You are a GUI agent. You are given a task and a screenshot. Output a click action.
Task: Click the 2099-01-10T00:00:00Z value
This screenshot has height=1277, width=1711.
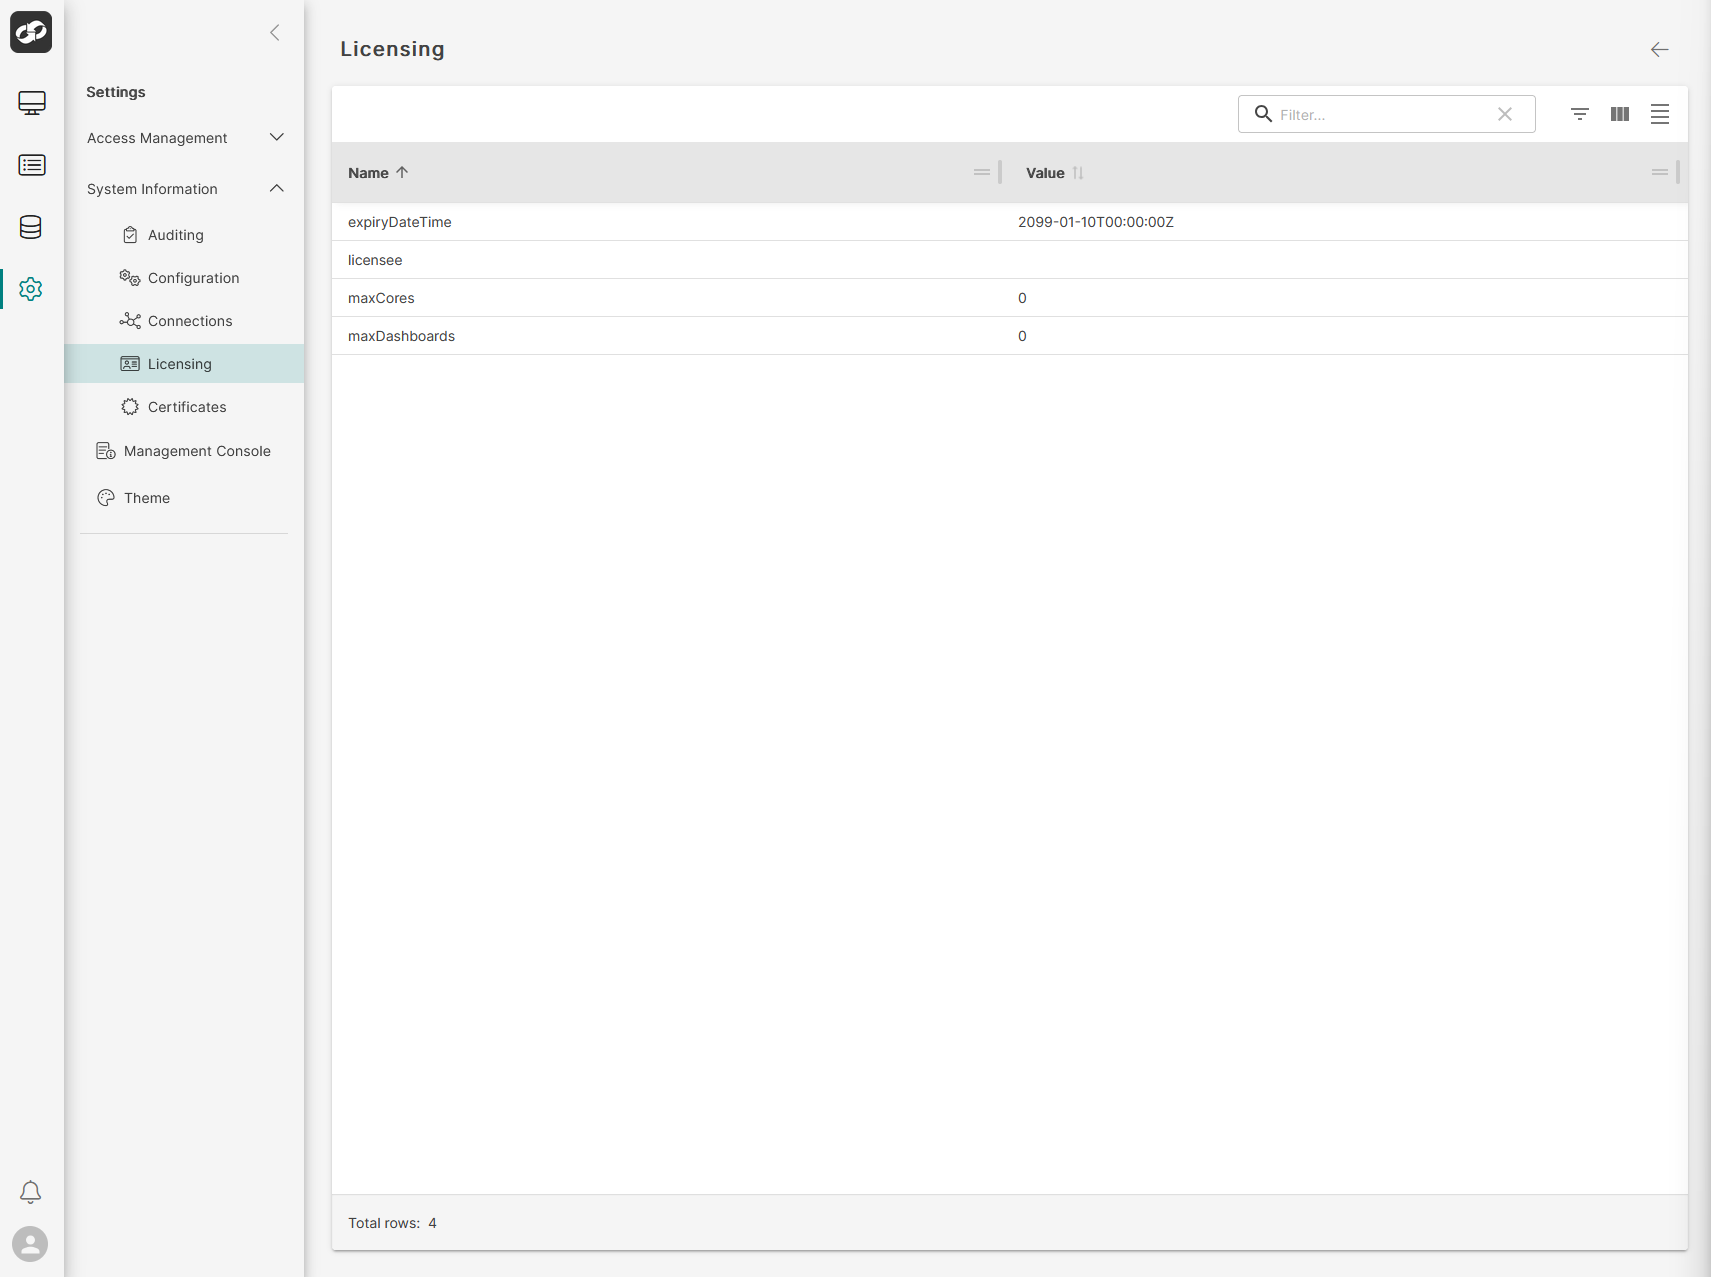(x=1096, y=222)
